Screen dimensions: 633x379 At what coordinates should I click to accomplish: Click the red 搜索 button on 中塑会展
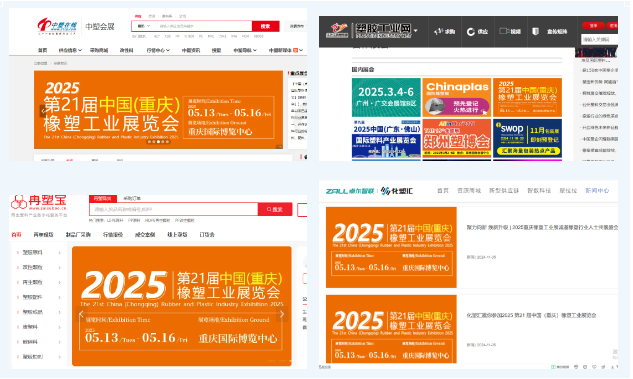[x=265, y=26]
